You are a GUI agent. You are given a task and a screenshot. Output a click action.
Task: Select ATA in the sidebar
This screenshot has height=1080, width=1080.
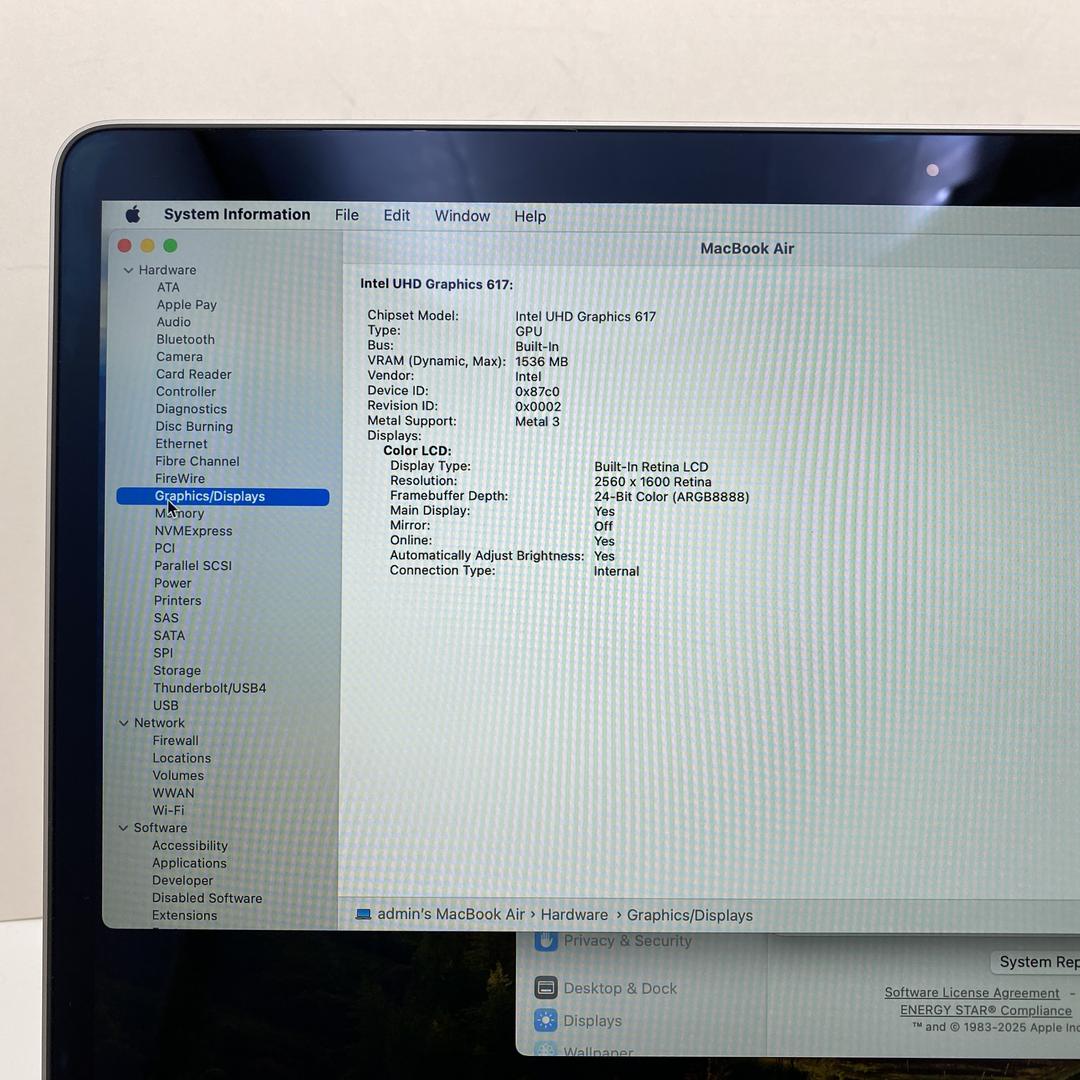(168, 287)
